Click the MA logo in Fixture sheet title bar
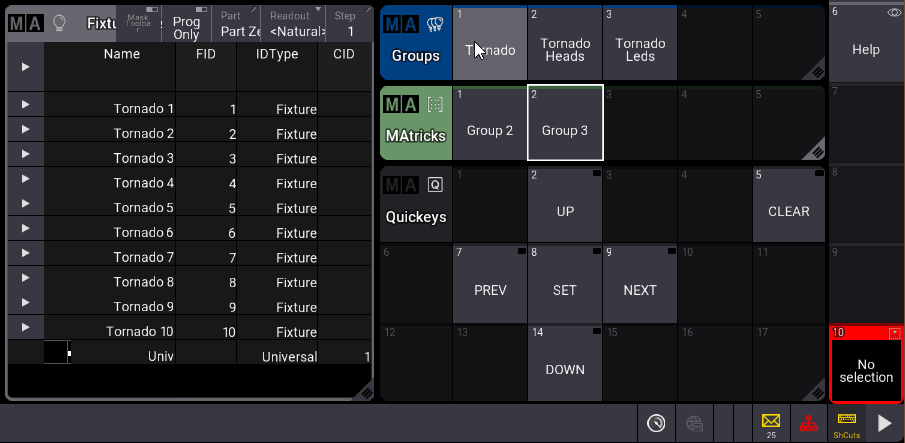Viewport: 905px width, 443px height. coord(26,23)
